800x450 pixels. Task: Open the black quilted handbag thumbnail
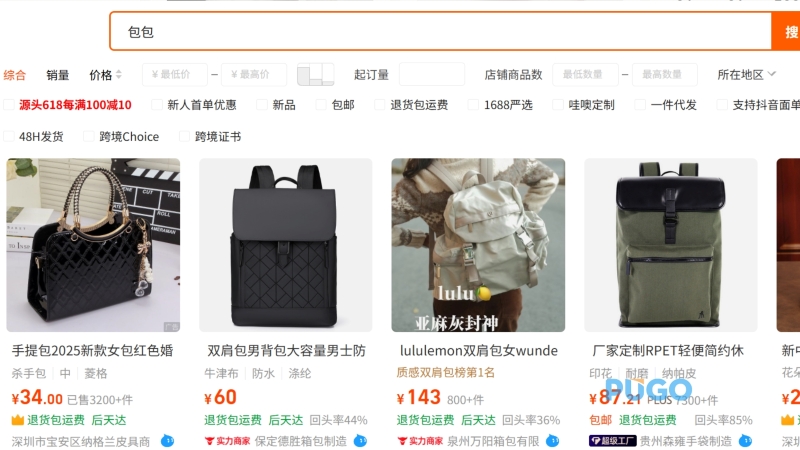(93, 245)
